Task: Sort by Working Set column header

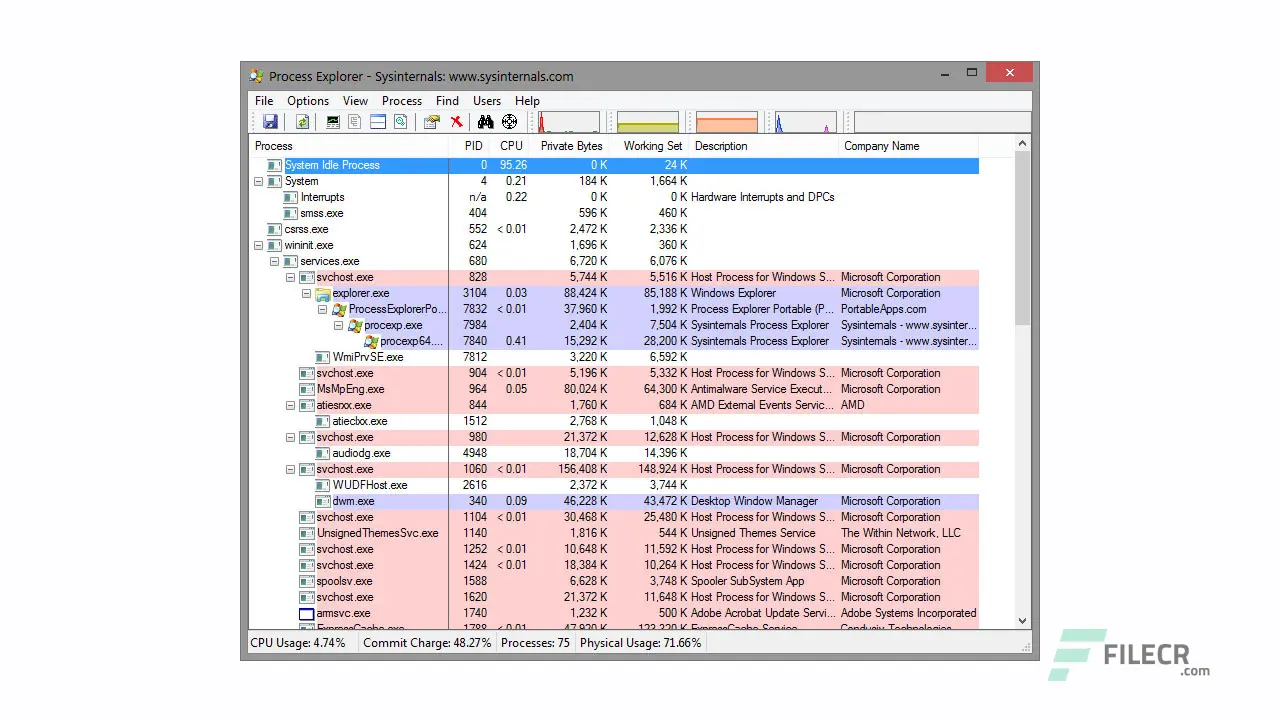Action: [651, 146]
